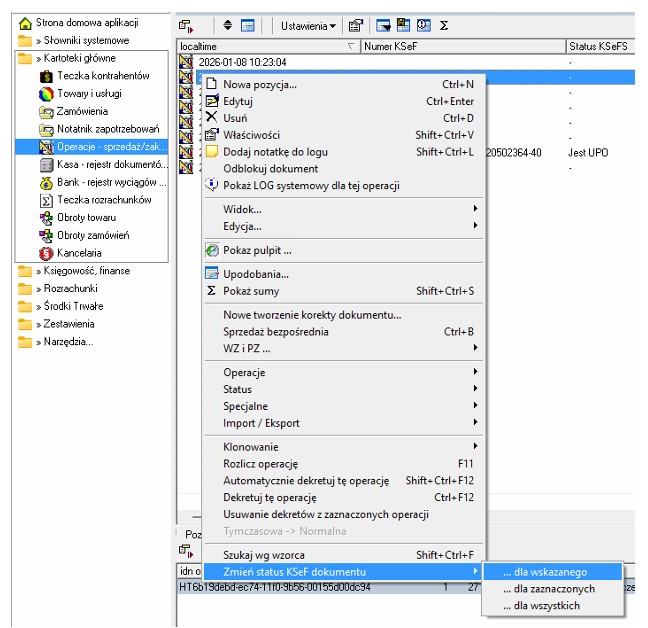Open the Ustawienia dropdown in toolbar

click(x=307, y=24)
